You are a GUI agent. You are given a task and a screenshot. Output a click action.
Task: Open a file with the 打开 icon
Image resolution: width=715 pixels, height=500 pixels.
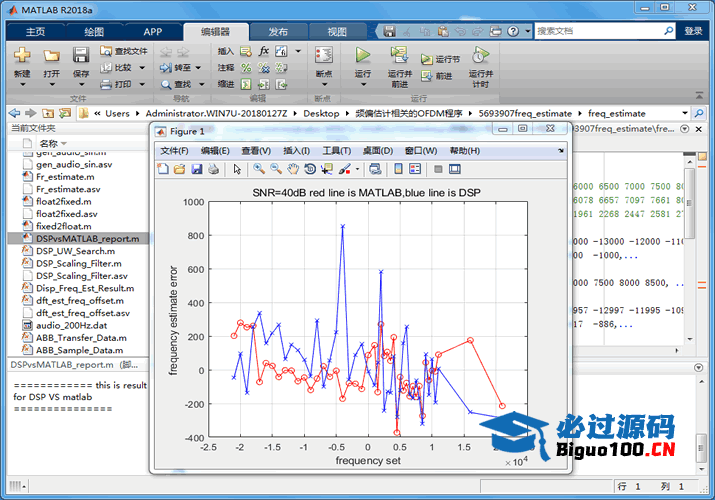pyautogui.click(x=52, y=56)
